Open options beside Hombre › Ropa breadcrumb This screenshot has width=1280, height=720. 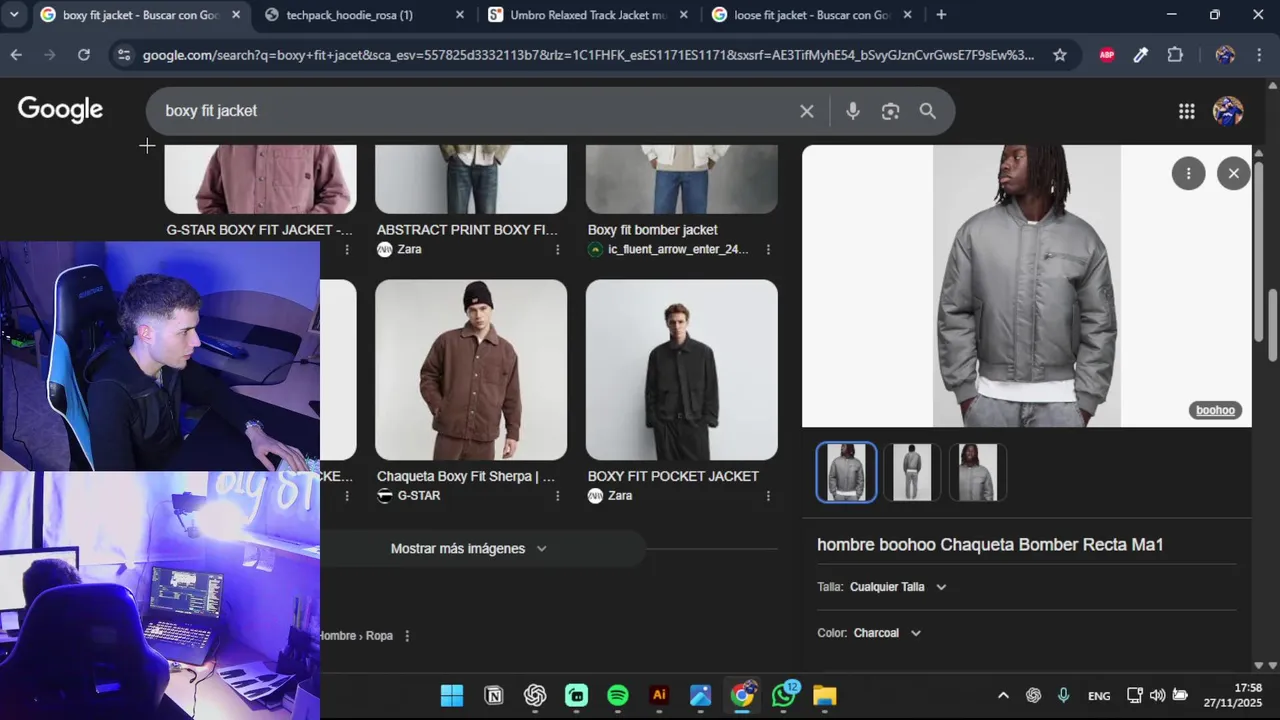[x=407, y=636]
